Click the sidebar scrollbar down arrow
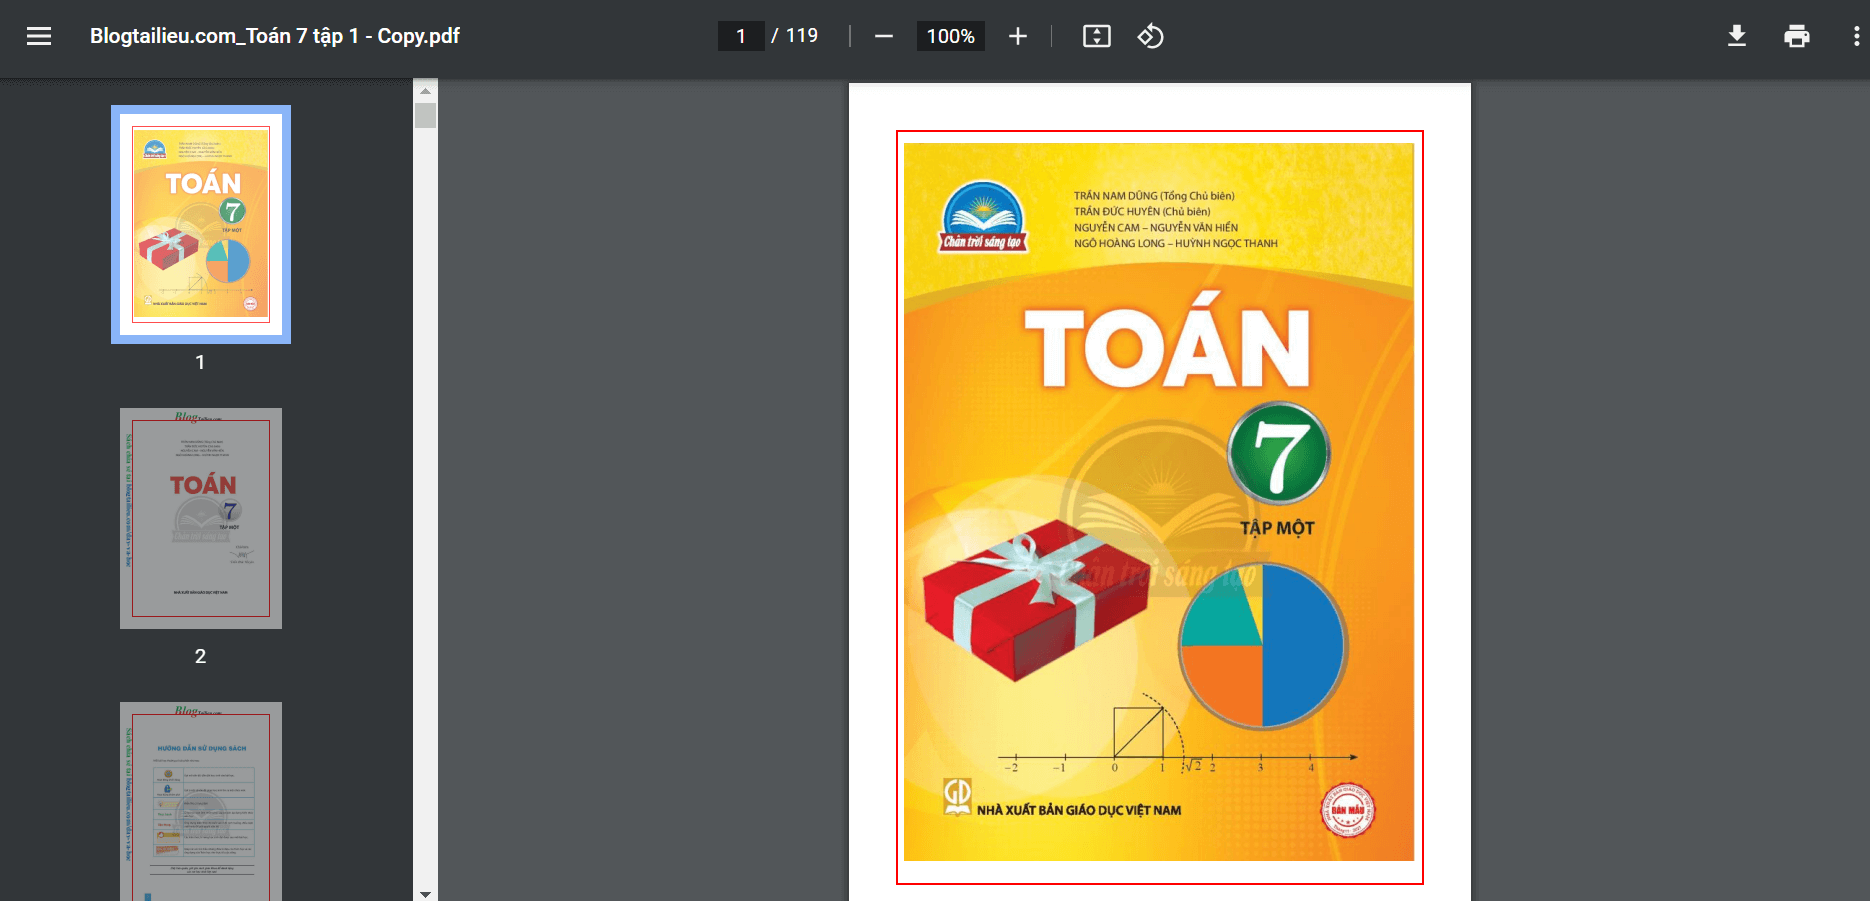 coord(425,894)
